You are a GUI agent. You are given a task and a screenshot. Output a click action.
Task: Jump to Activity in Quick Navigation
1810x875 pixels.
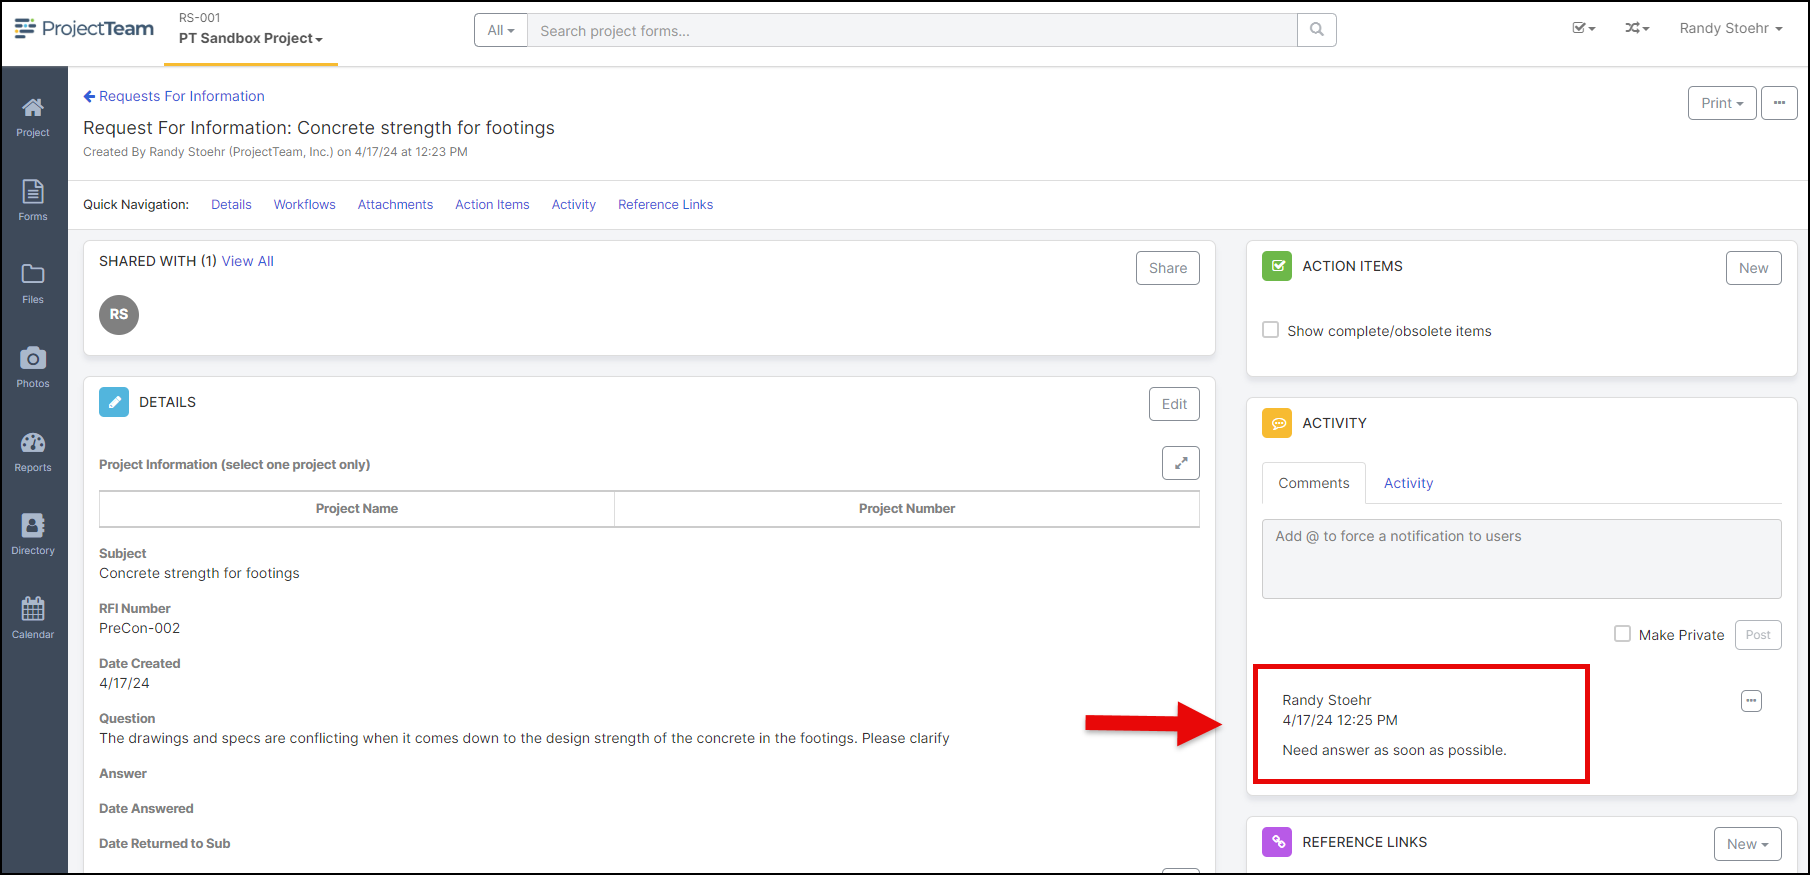coord(574,204)
